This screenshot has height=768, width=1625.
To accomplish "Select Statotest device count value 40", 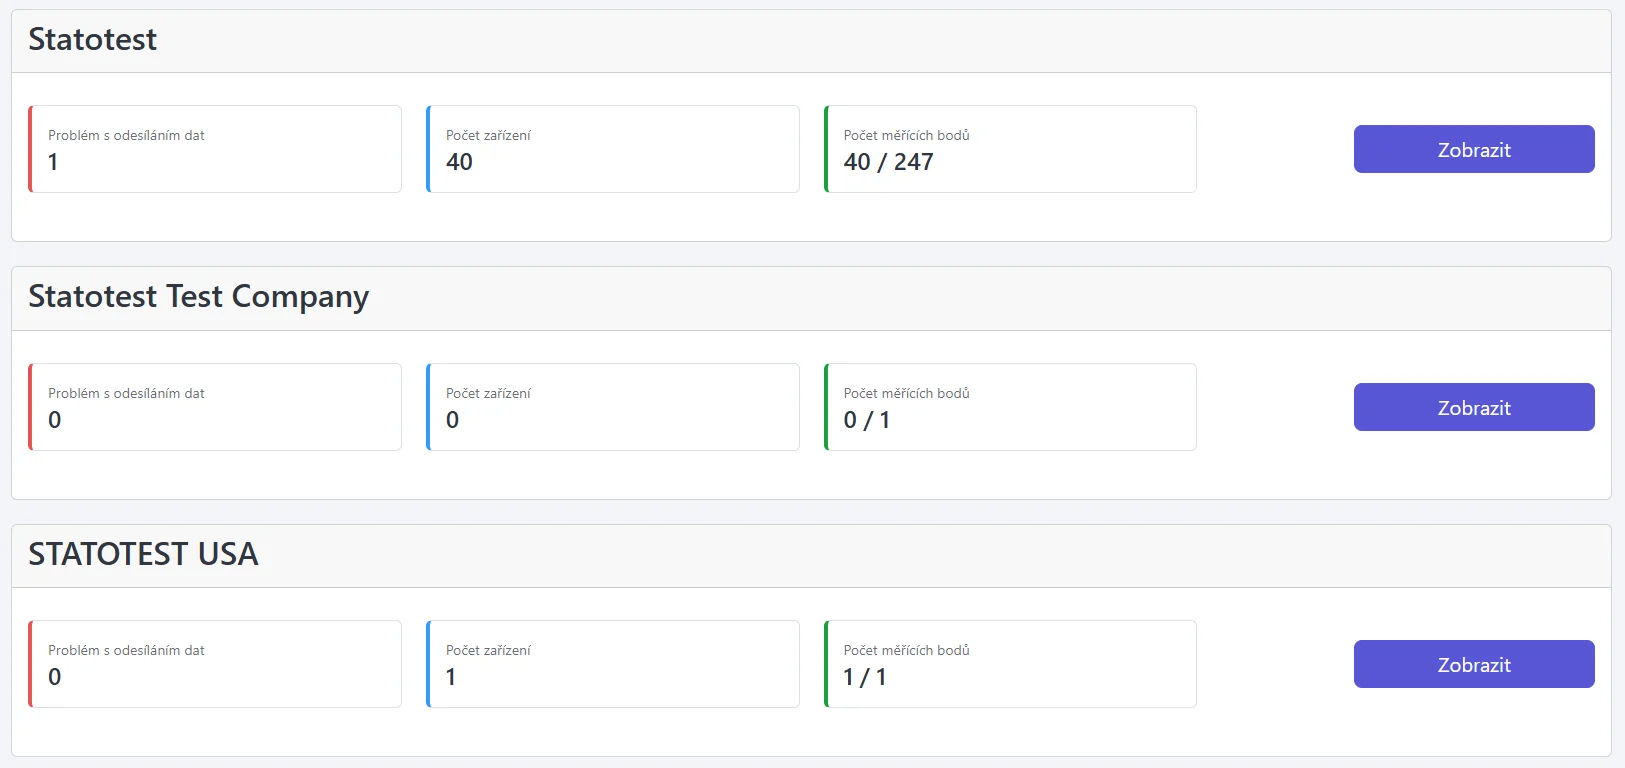I will click(459, 162).
